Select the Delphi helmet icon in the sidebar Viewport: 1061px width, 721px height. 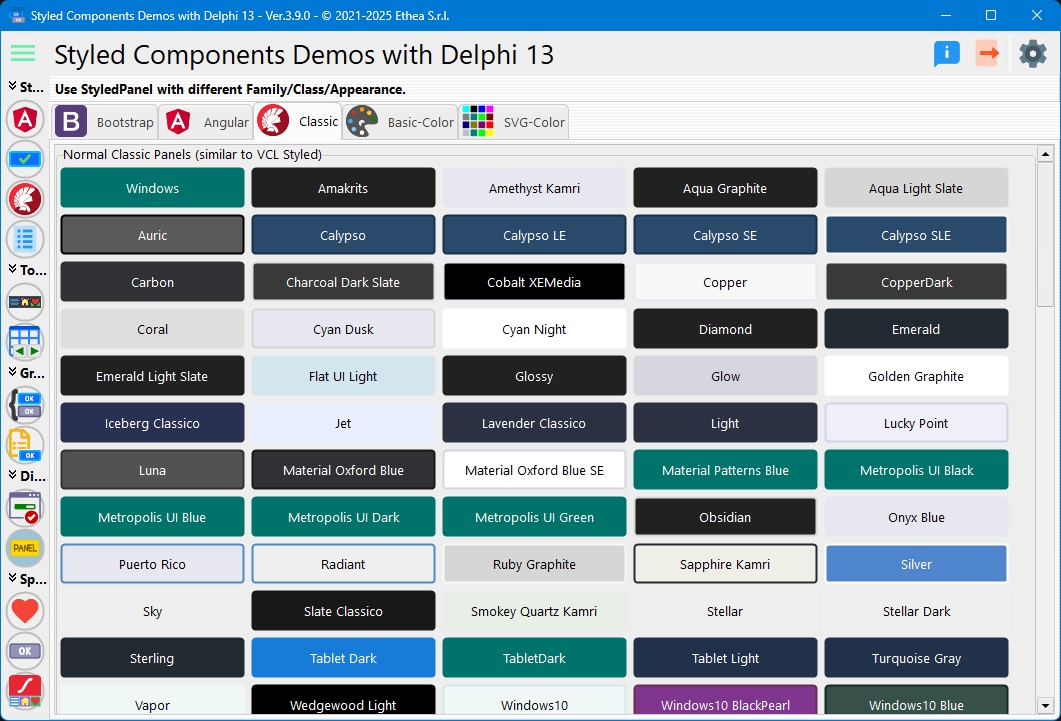coord(25,199)
